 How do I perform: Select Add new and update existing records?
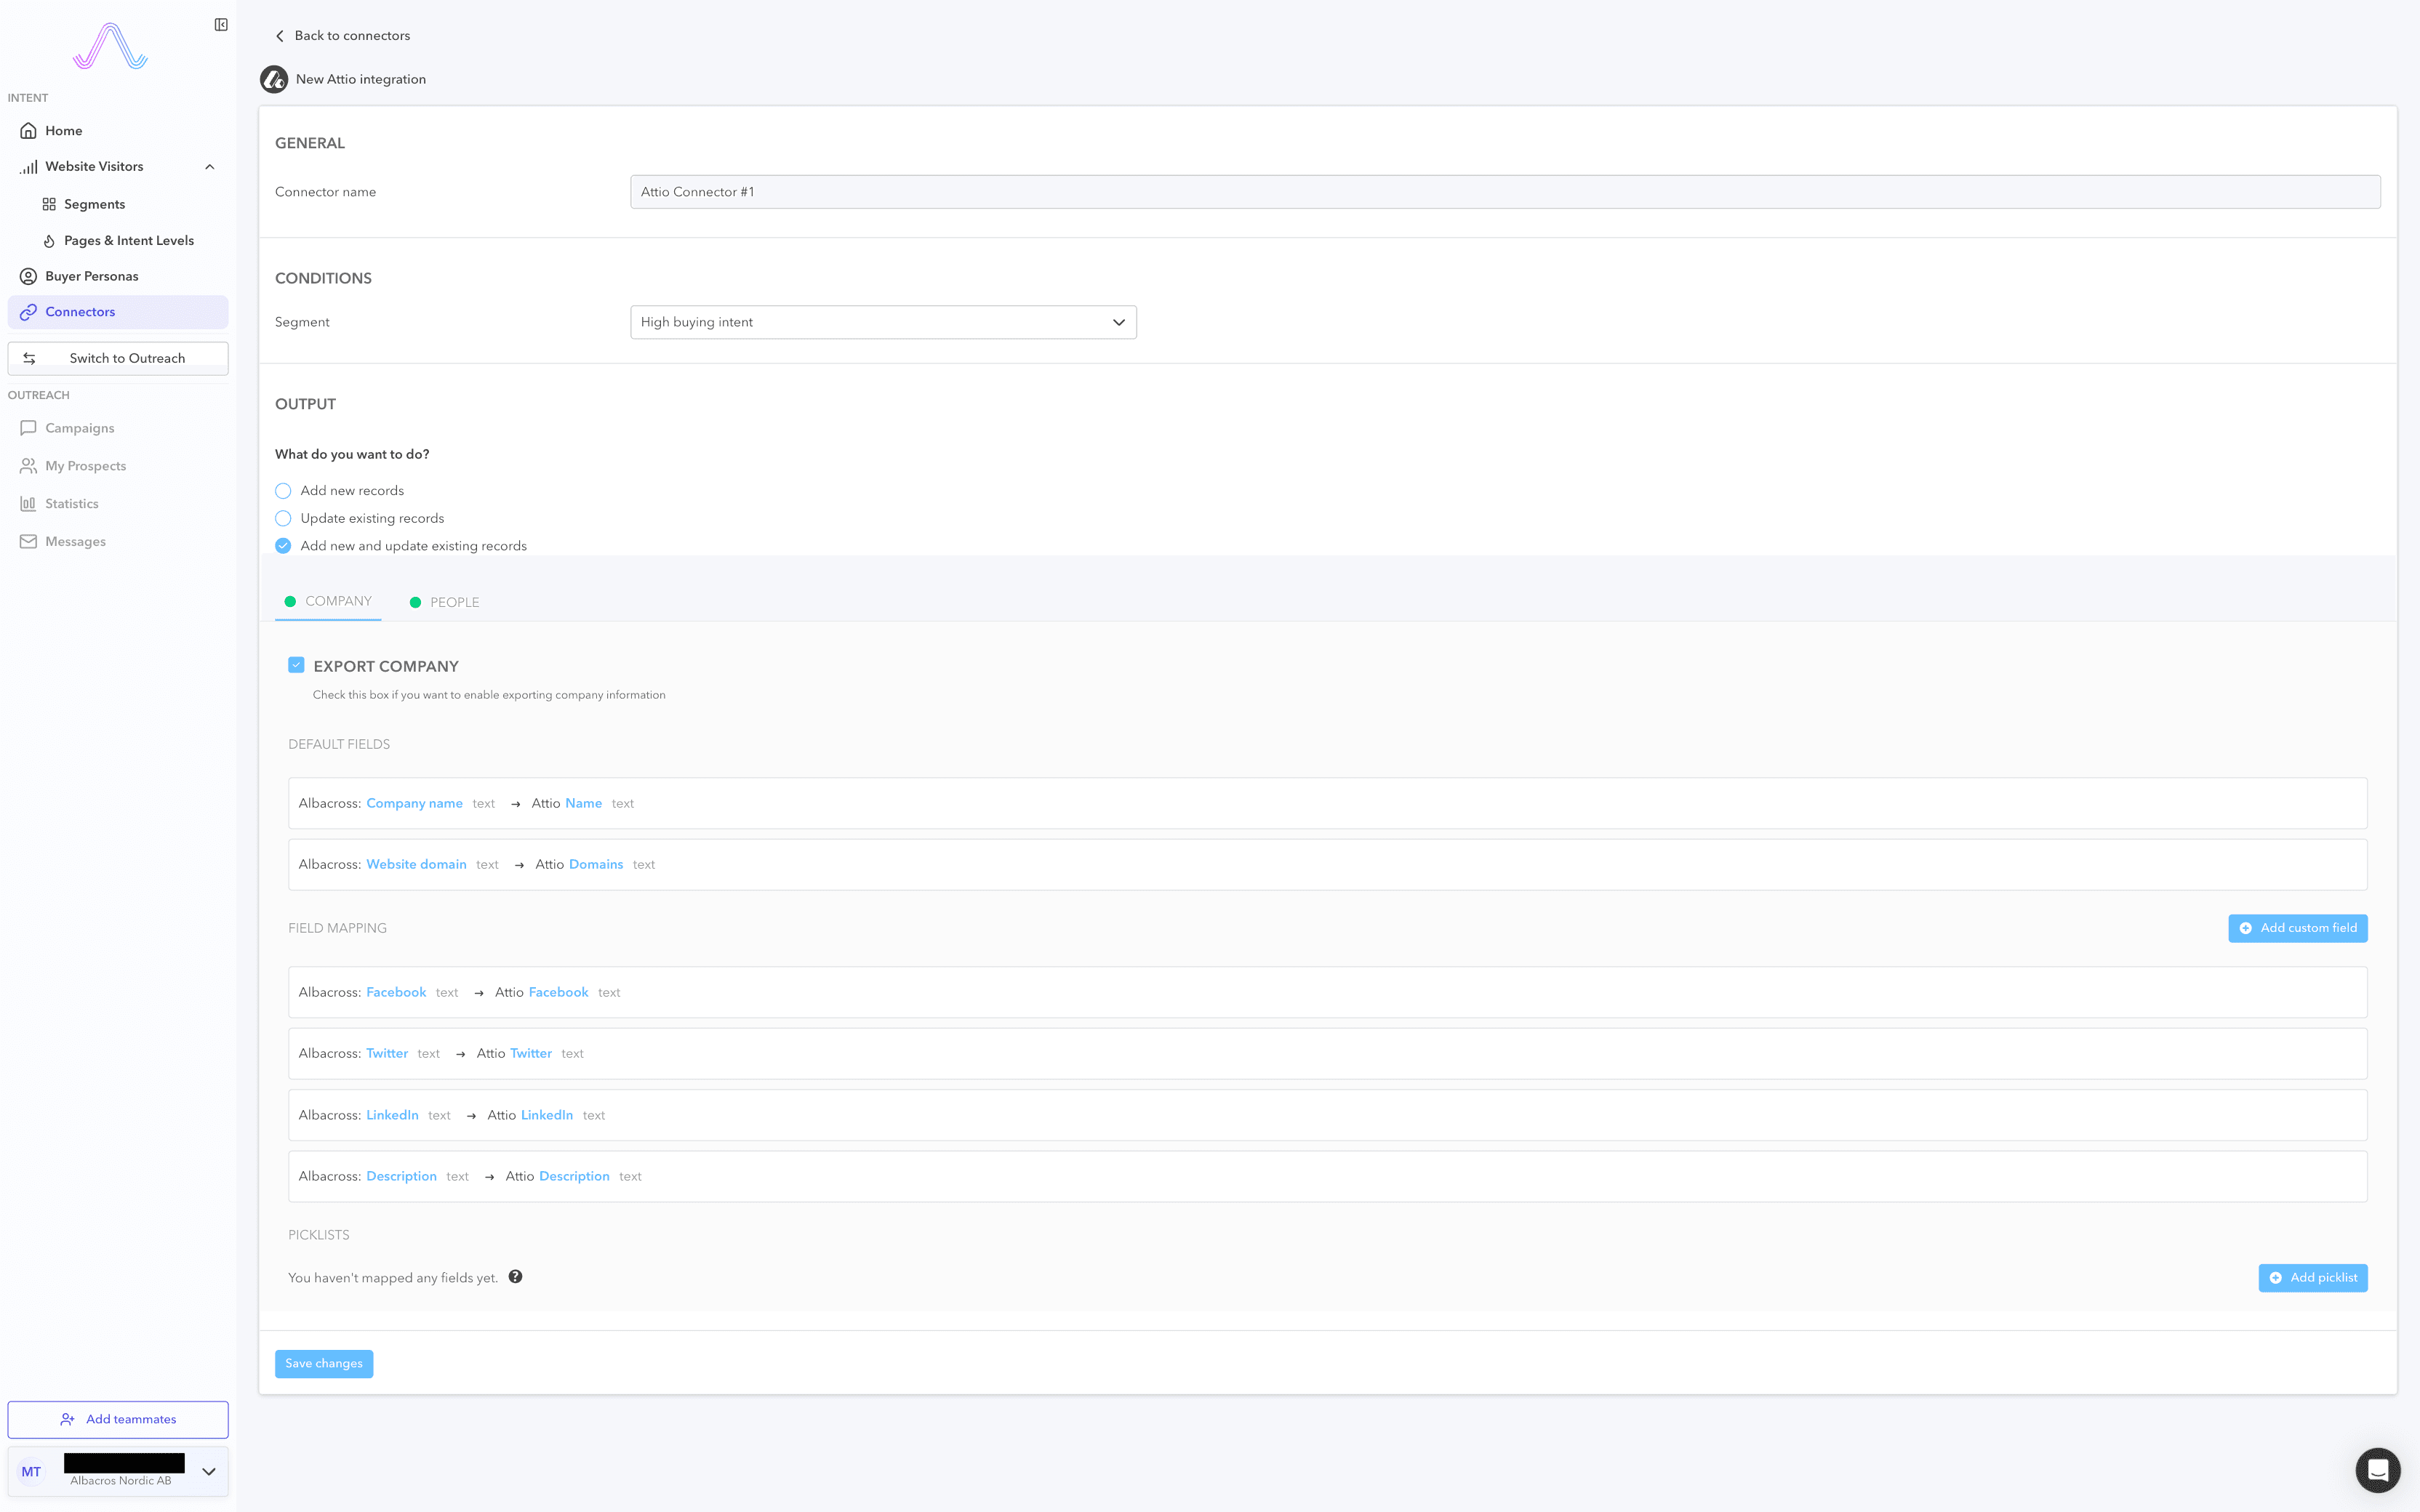[283, 546]
